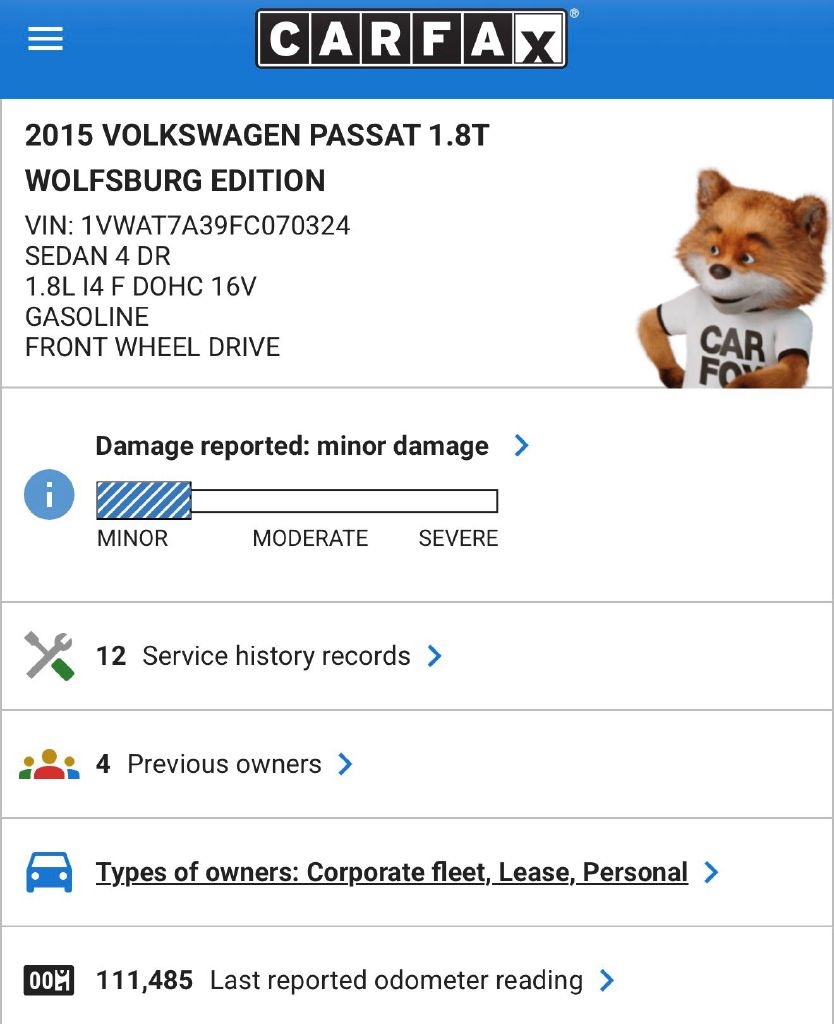Image resolution: width=834 pixels, height=1024 pixels.
Task: Open Types of owners link
Action: (392, 872)
